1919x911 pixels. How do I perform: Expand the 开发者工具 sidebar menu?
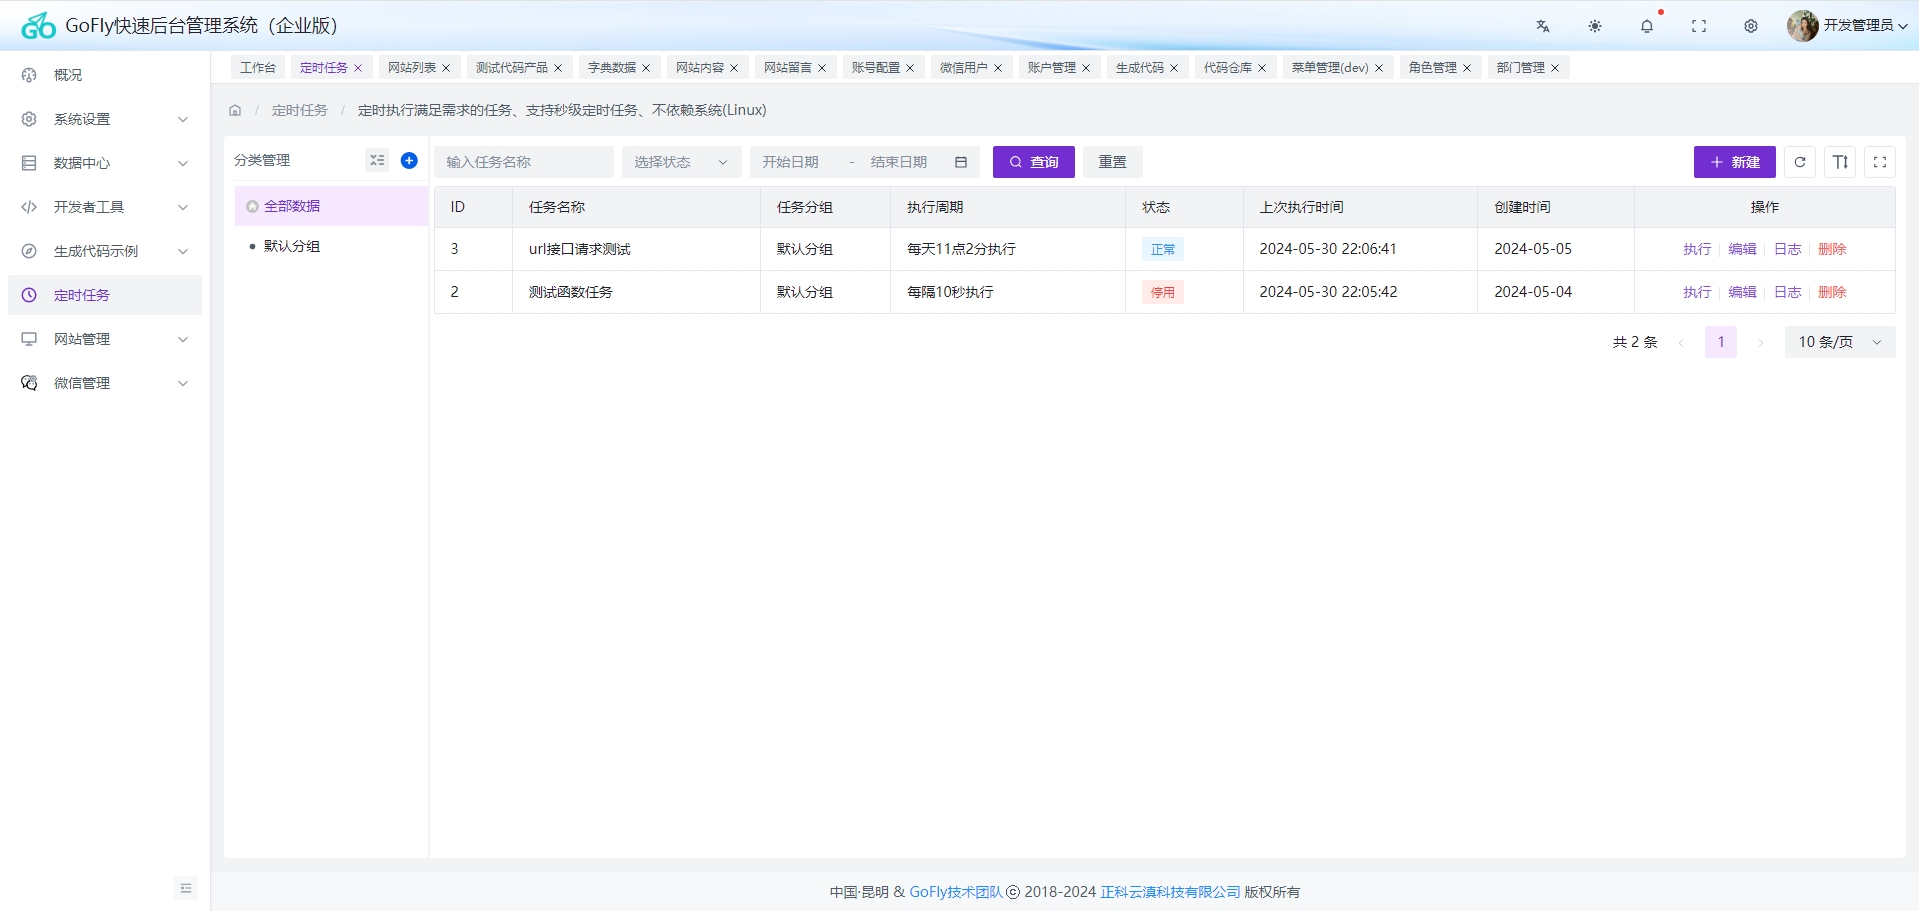(x=105, y=207)
